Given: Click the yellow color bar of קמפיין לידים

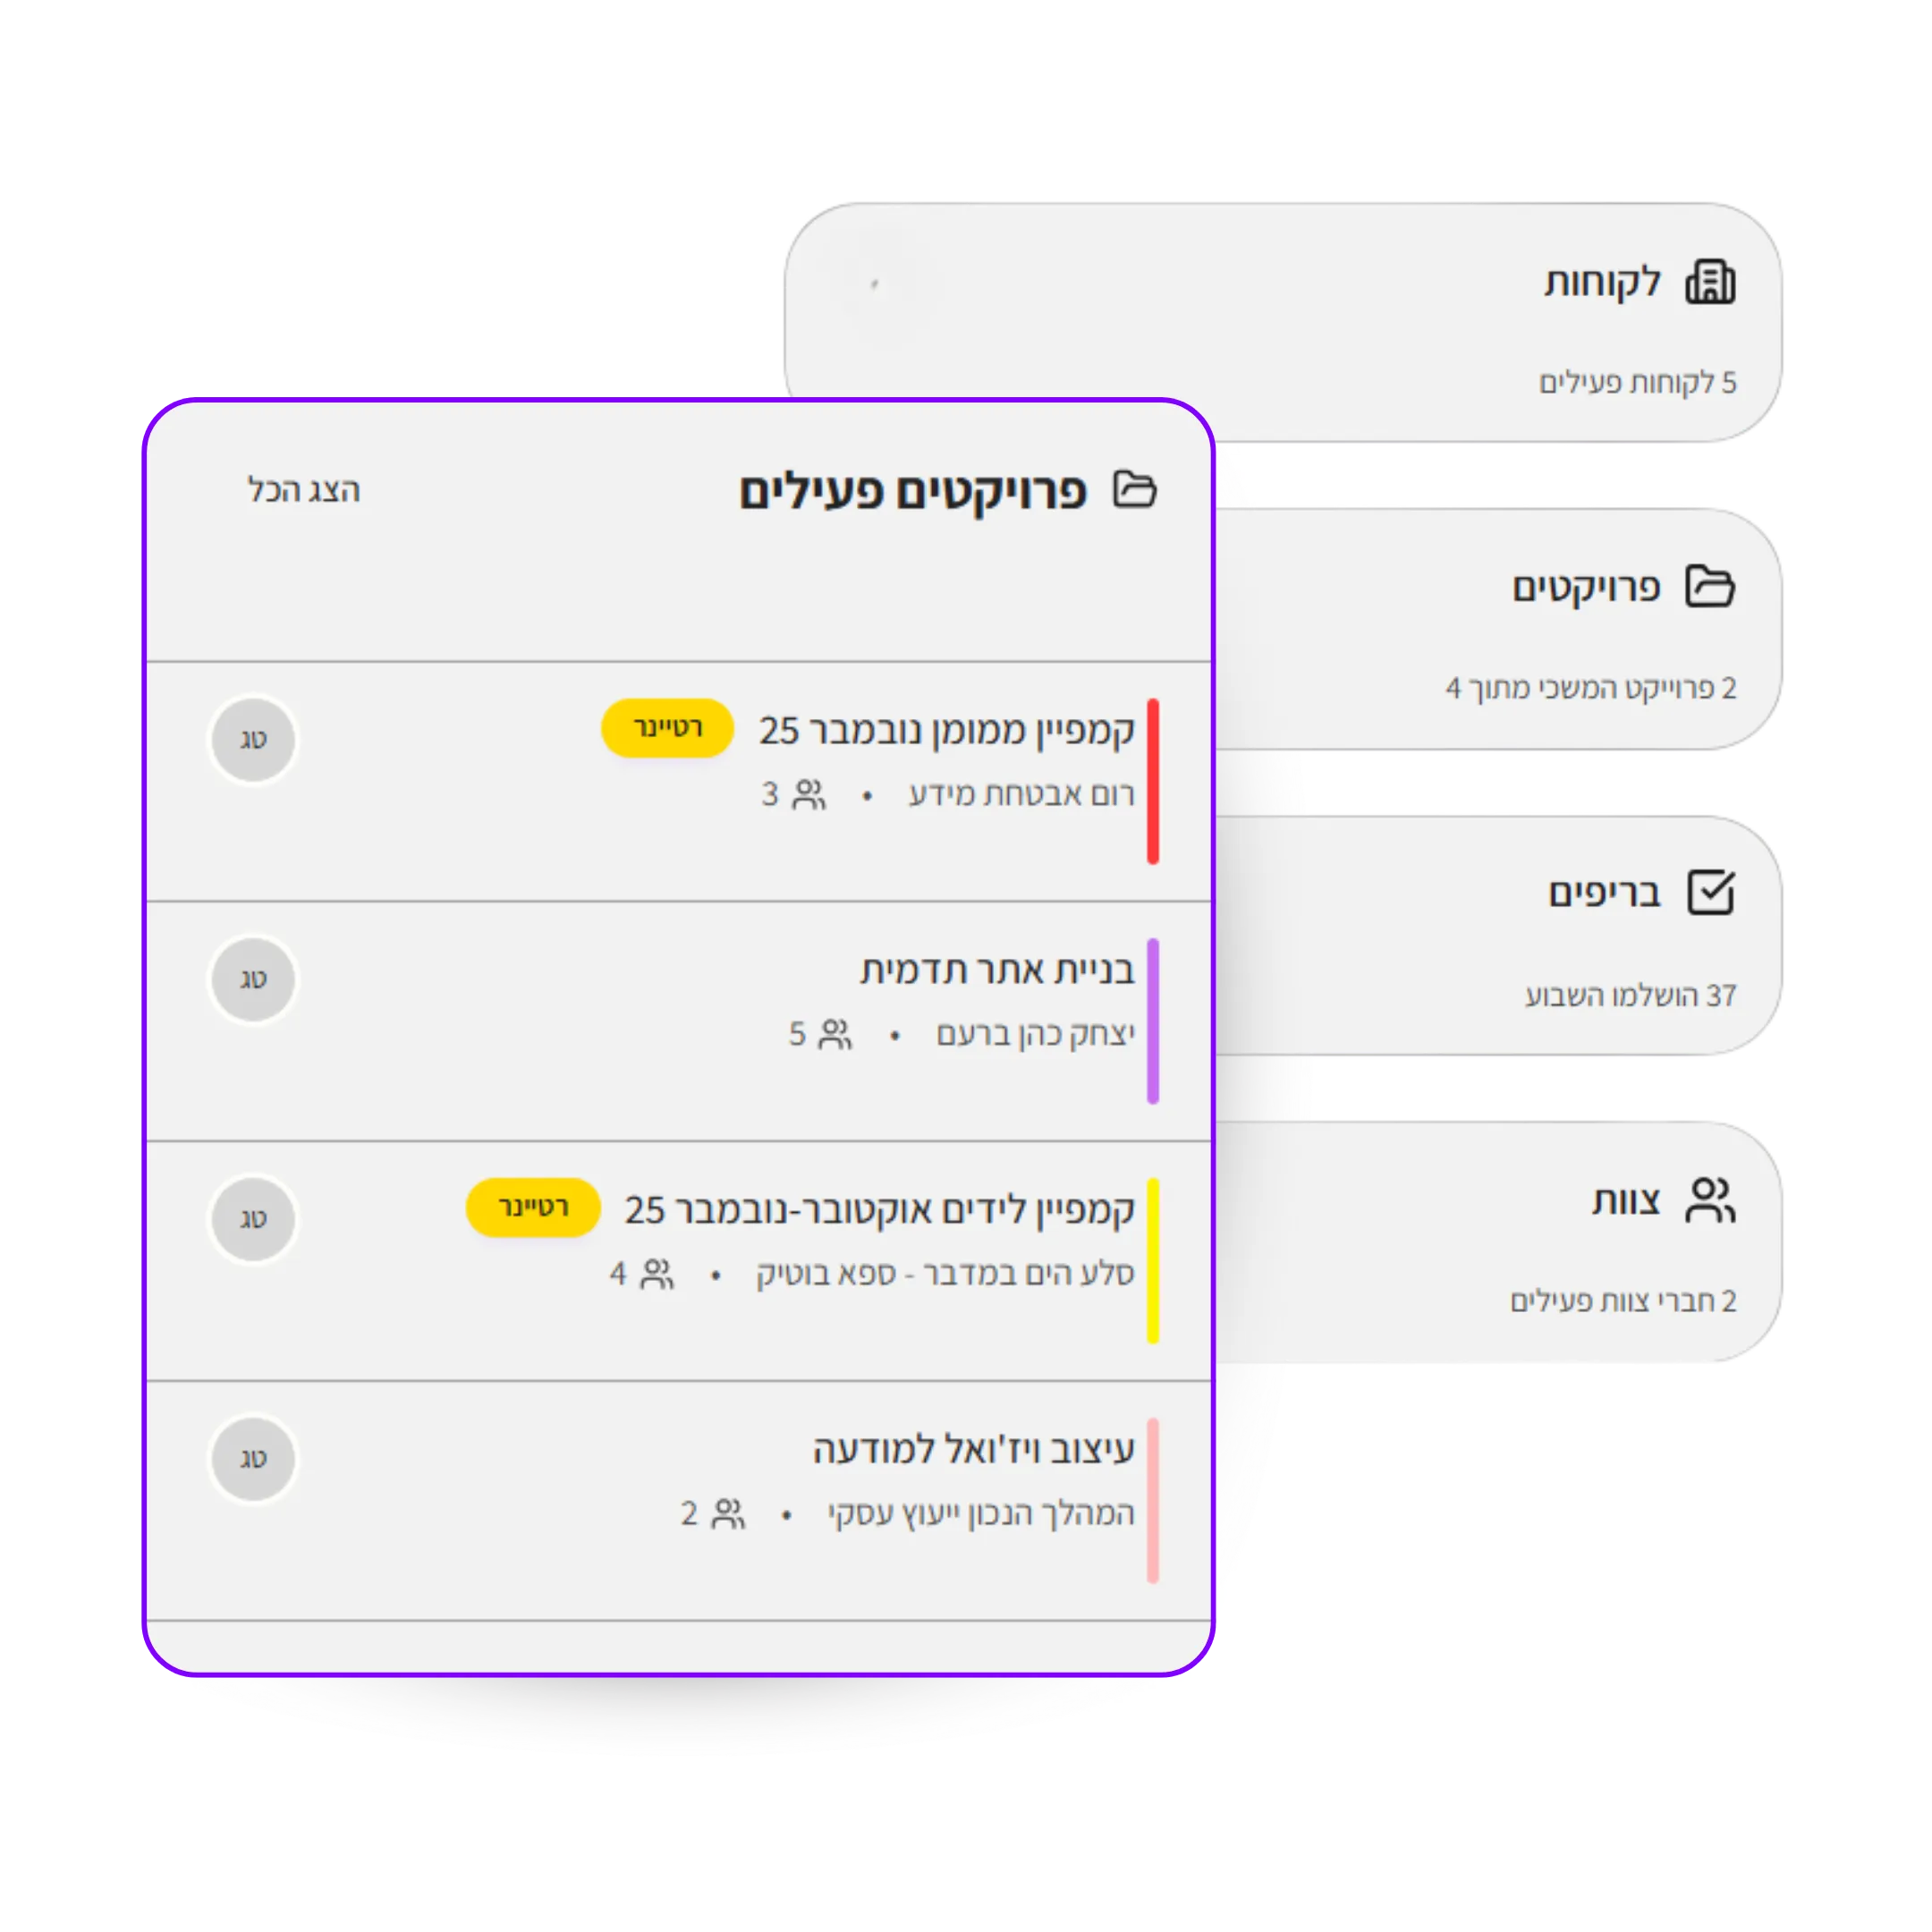Looking at the screenshot, I should click(1152, 1260).
